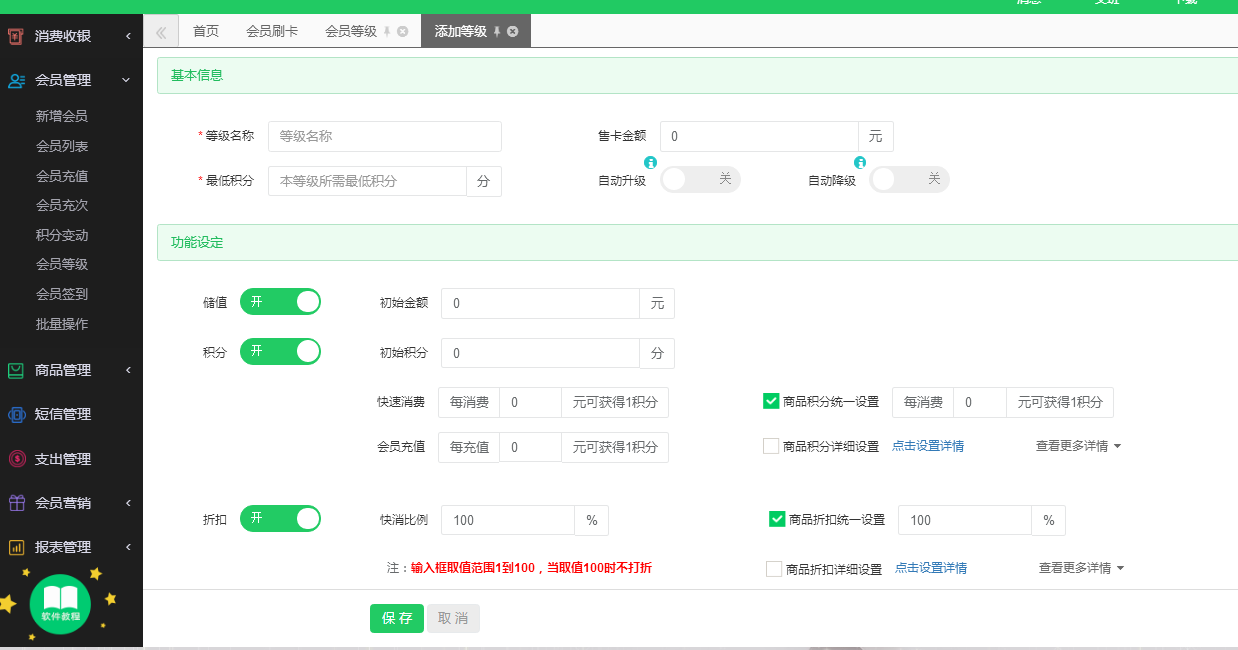Expand the 商品管理 menu chevron
This screenshot has width=1238, height=650.
point(126,370)
